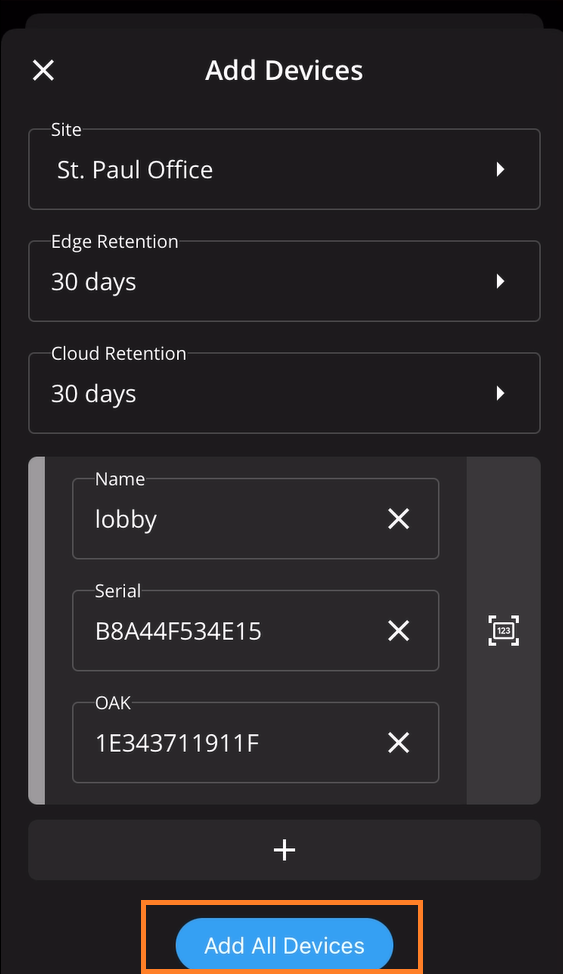Tap the Serial field label
The height and width of the screenshot is (974, 563).
(118, 591)
